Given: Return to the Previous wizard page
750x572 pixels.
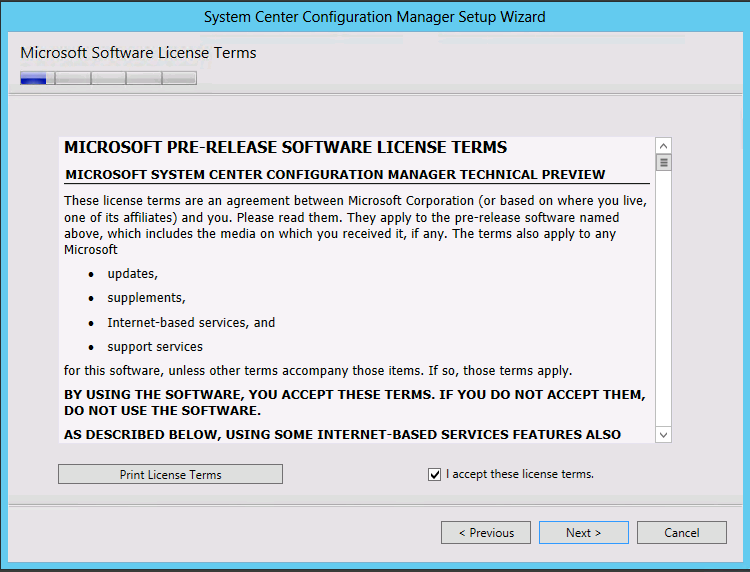Looking at the screenshot, I should coord(486,533).
